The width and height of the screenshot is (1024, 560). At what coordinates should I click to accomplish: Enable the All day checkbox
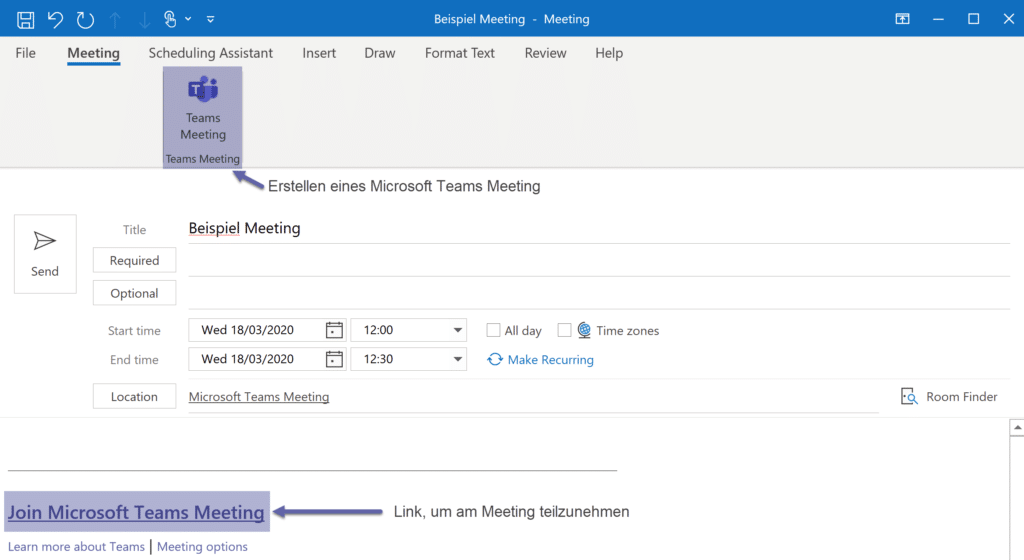pos(493,330)
